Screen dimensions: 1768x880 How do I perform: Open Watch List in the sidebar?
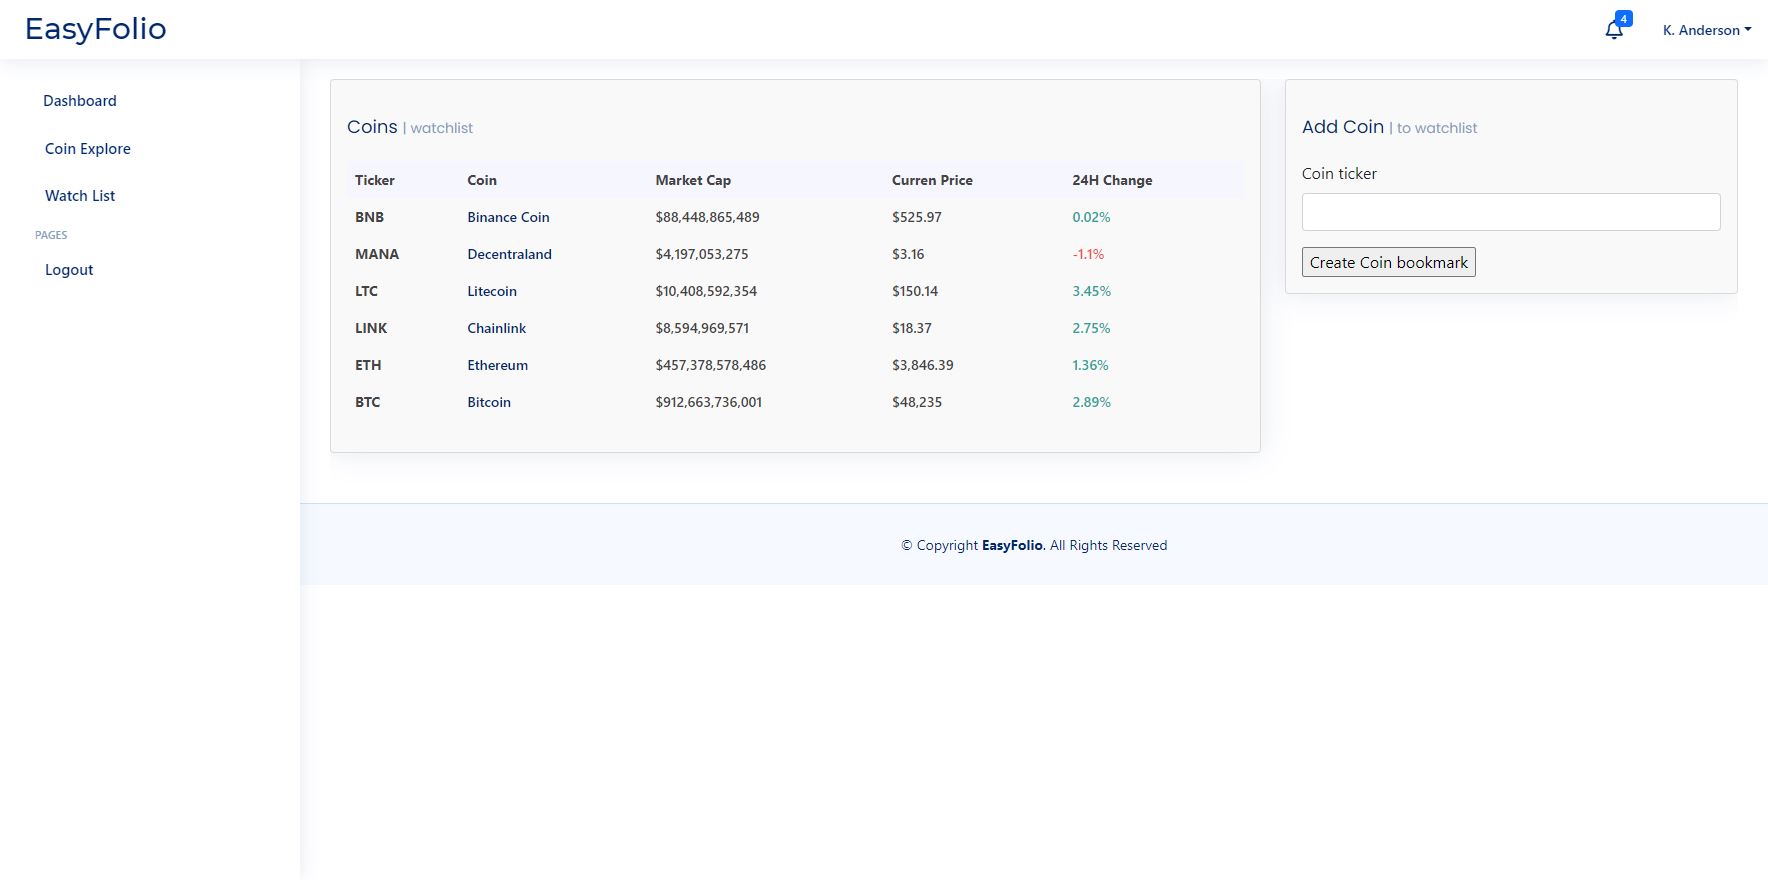coord(80,196)
